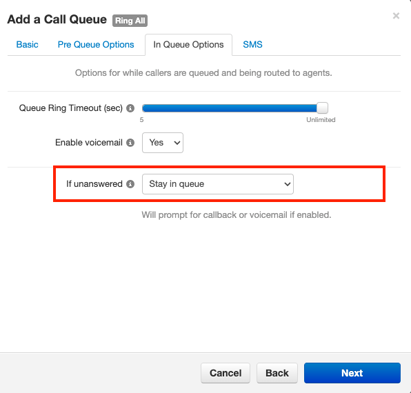
Task: Click the info icon beside If unanswered
Action: (x=130, y=184)
